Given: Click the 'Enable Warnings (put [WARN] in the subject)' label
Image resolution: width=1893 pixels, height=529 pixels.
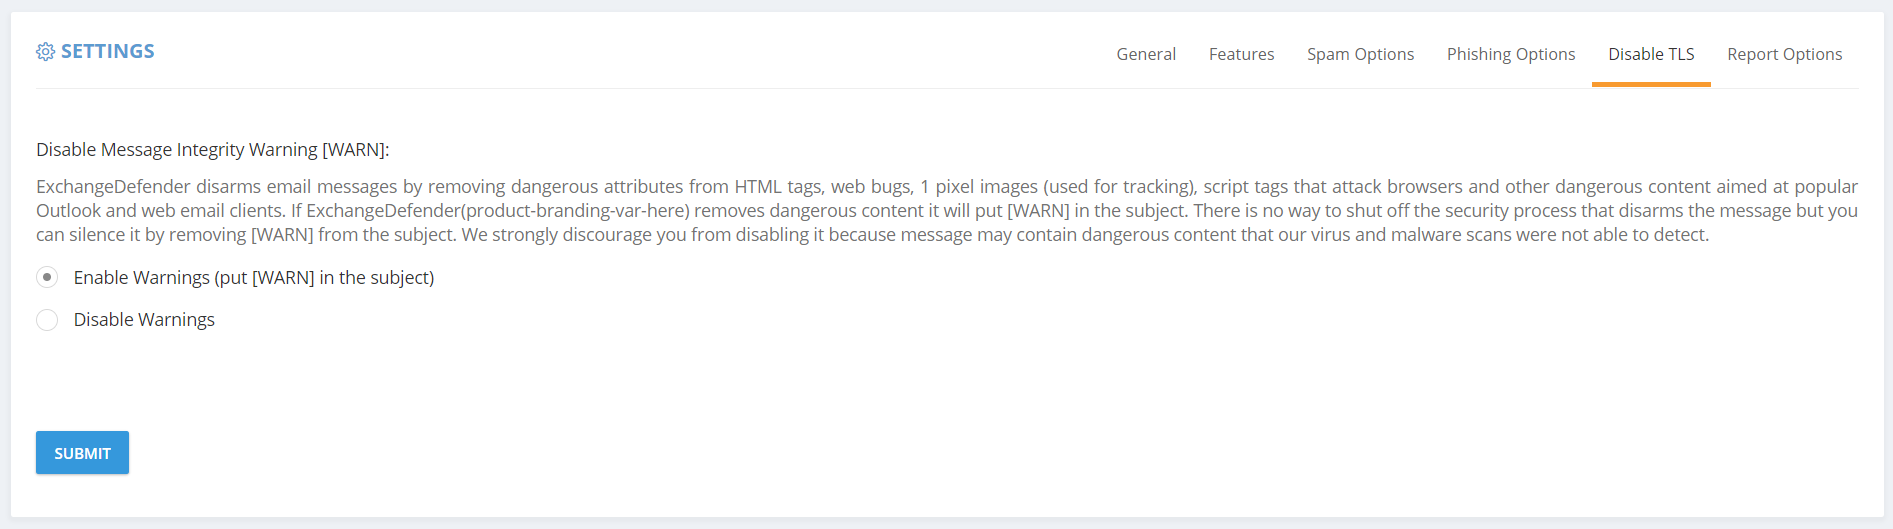Looking at the screenshot, I should click(254, 278).
